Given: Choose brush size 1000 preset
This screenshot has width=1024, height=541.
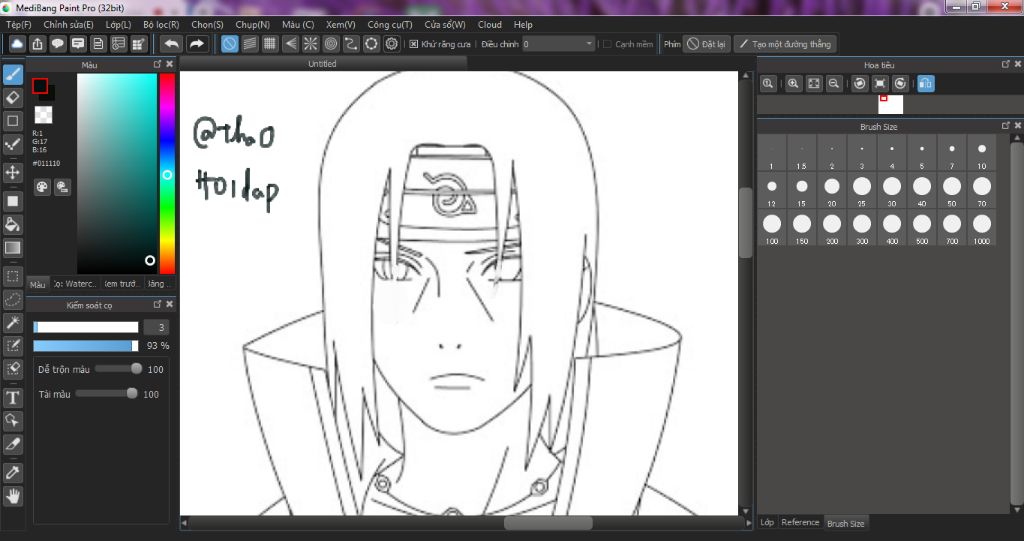Looking at the screenshot, I should (x=982, y=229).
